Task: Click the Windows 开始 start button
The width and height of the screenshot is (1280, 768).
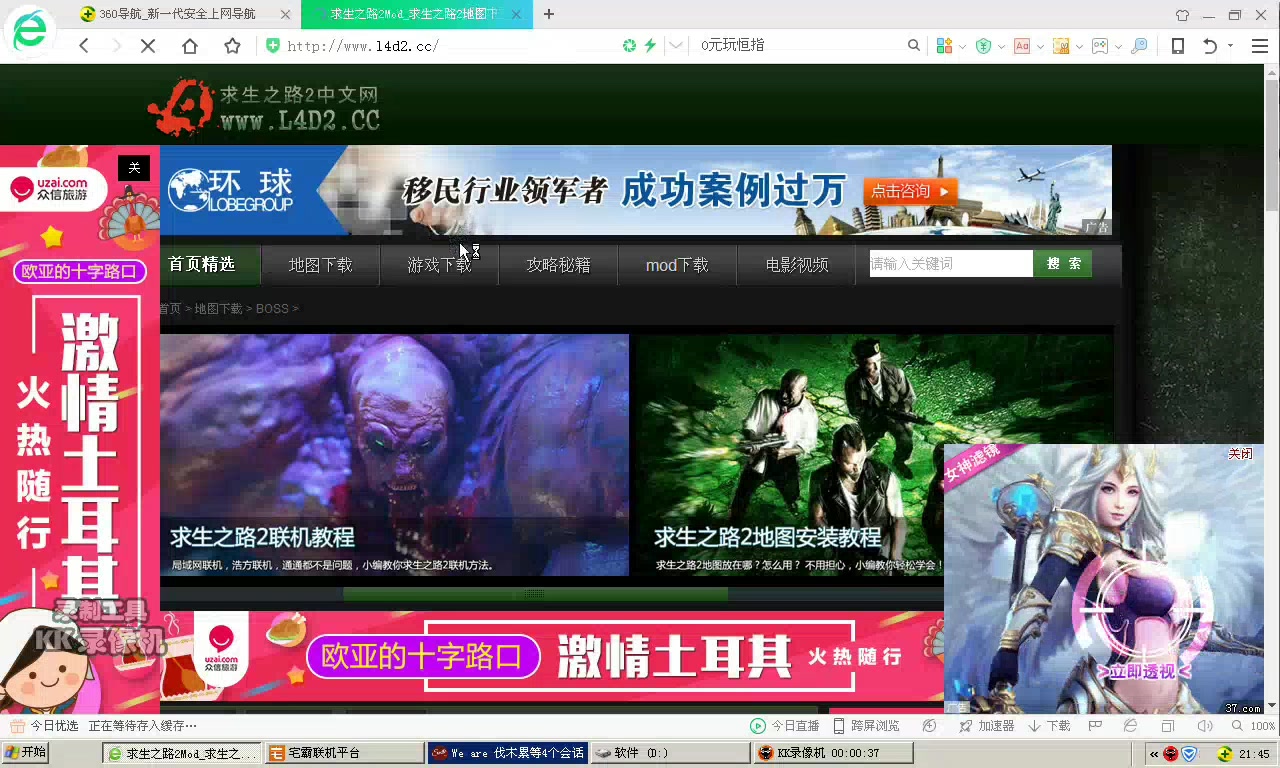Action: pyautogui.click(x=25, y=753)
